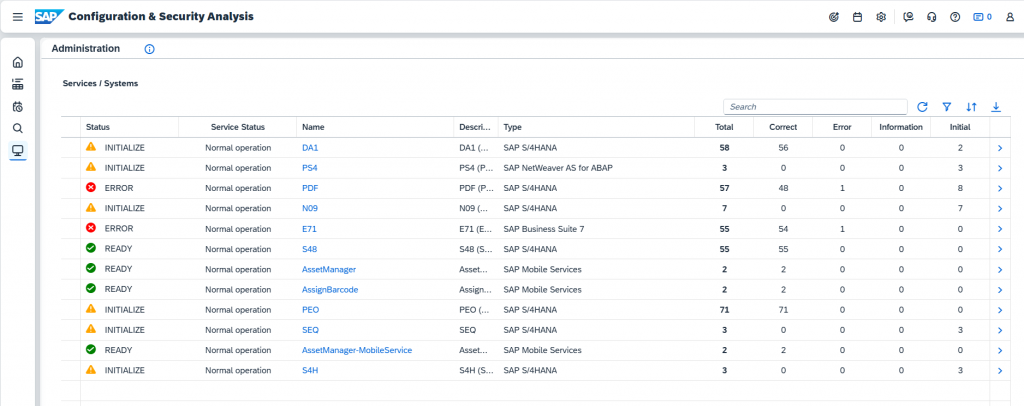This screenshot has width=1024, height=406.
Task: Open the AssetManager-MobileService link
Action: tap(357, 351)
